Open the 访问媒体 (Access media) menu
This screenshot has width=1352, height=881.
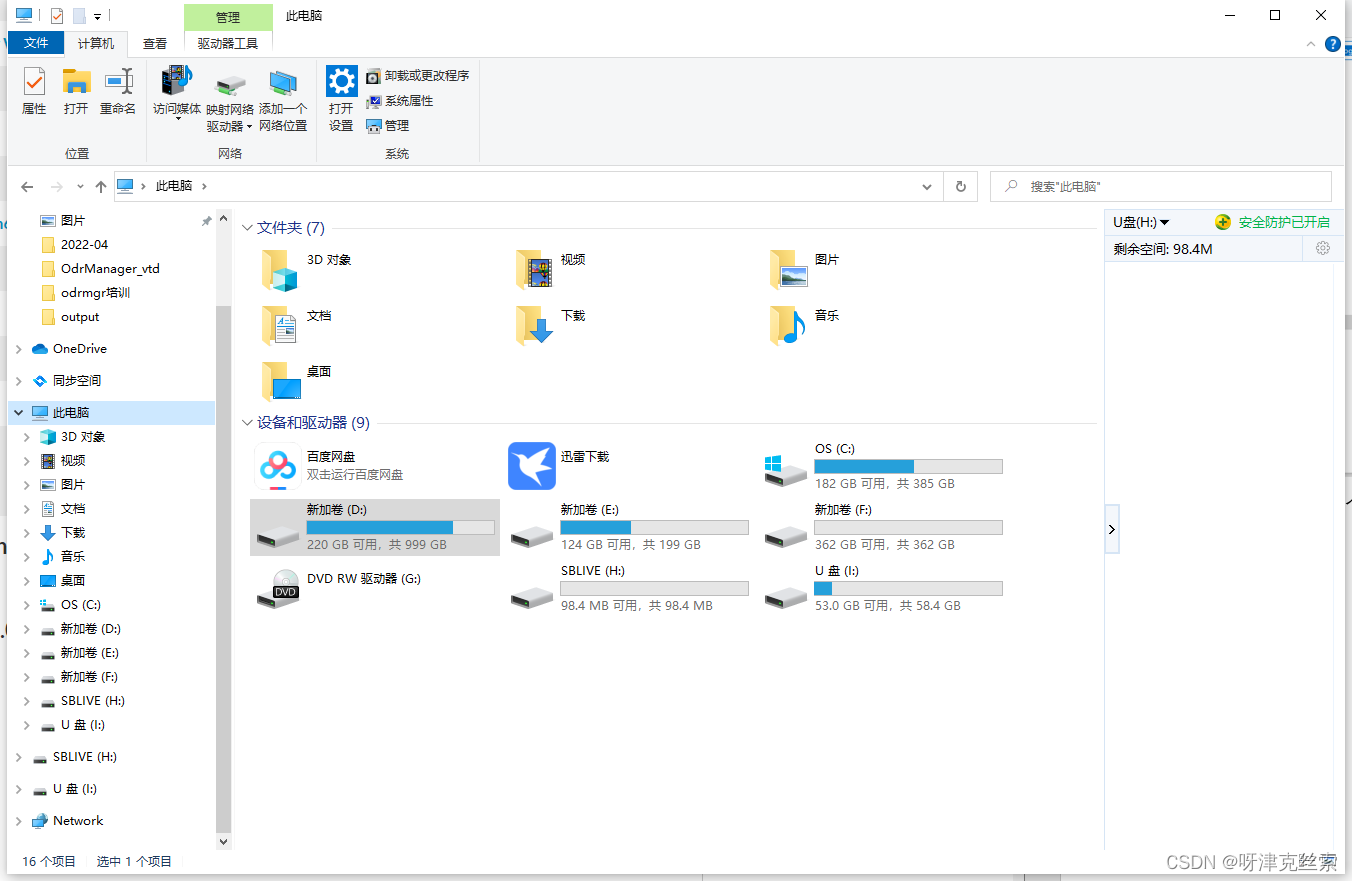(x=177, y=93)
